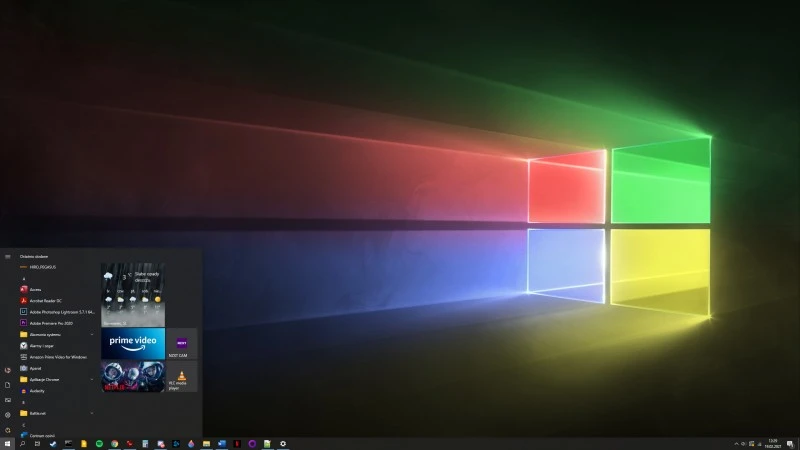Open the NZXT CAM tile
Viewport: 800px width, 450px height.
(182, 343)
